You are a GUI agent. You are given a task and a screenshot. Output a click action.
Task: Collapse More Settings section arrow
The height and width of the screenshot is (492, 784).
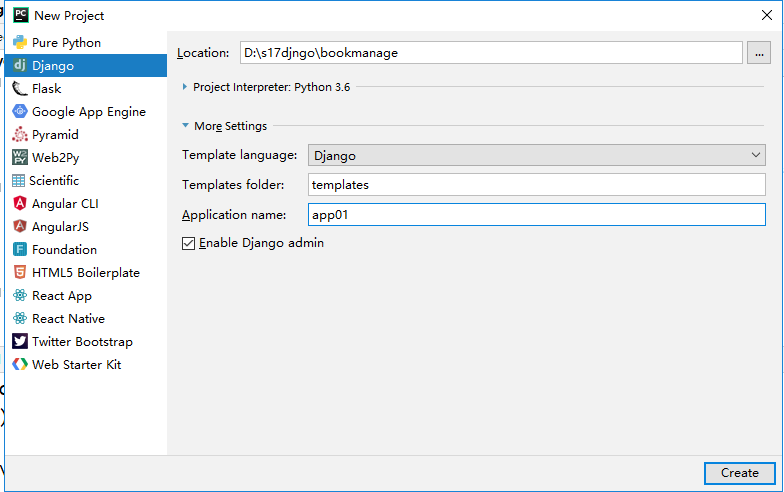point(185,125)
